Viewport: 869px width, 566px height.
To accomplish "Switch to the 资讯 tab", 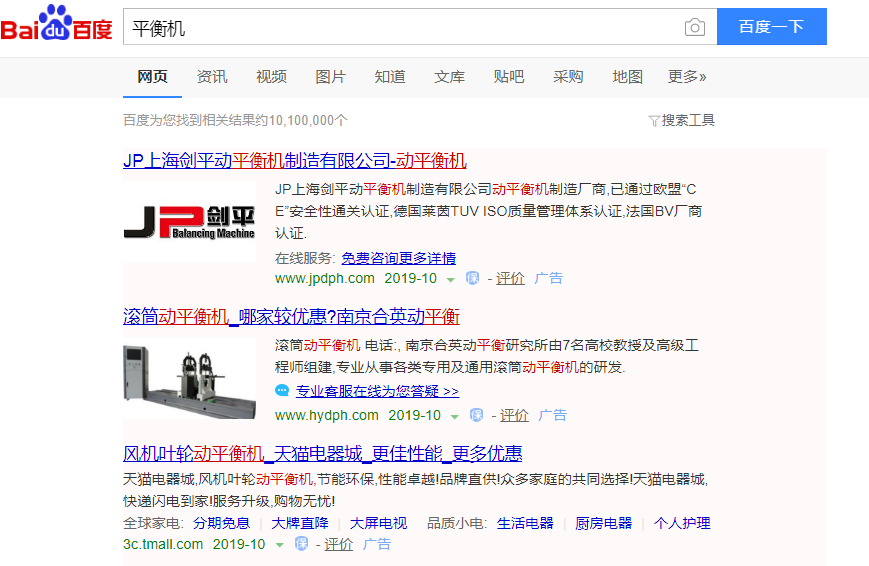I will 212,77.
